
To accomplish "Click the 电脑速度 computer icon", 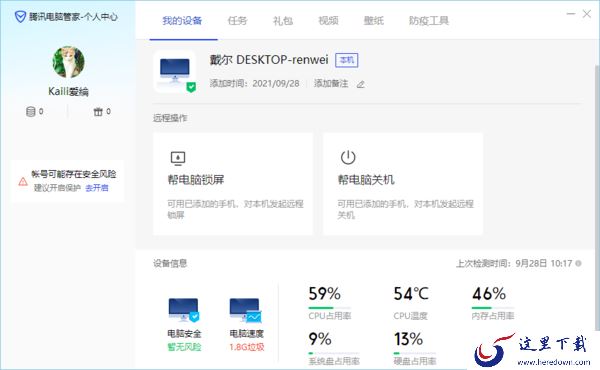I will click(x=246, y=310).
